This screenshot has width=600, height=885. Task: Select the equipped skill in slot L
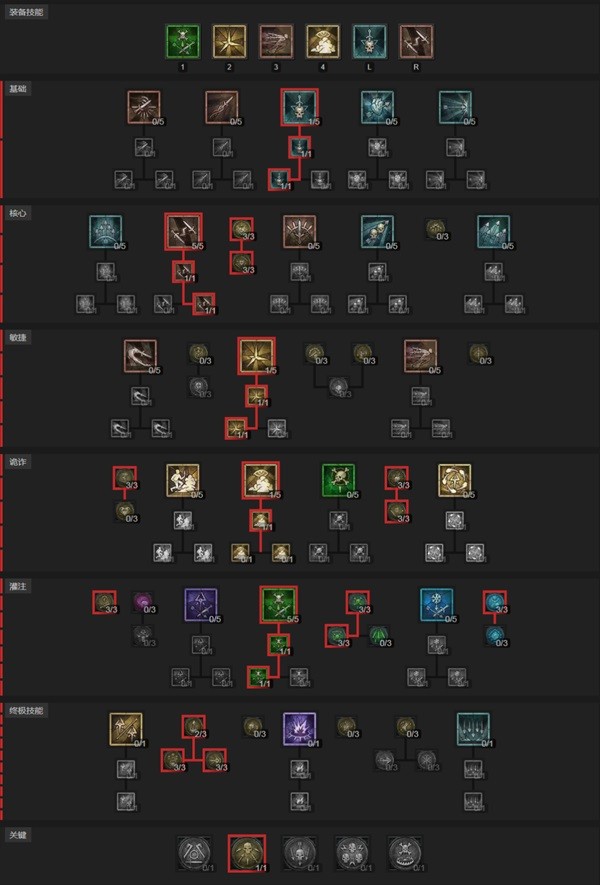pos(370,41)
